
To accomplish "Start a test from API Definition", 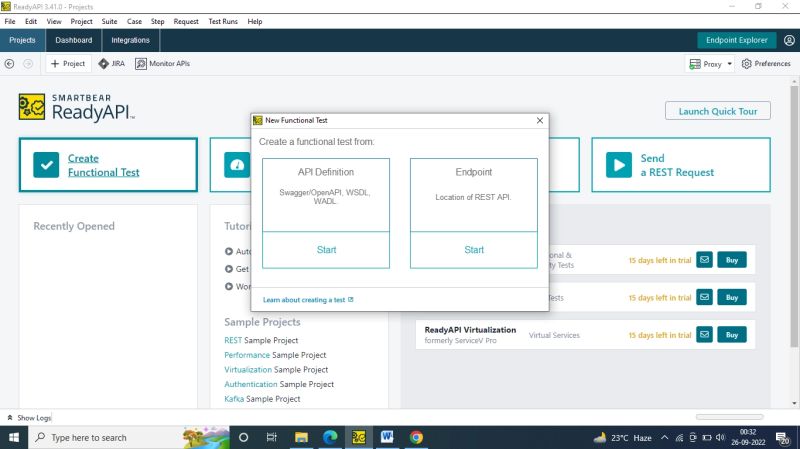I will [x=326, y=250].
